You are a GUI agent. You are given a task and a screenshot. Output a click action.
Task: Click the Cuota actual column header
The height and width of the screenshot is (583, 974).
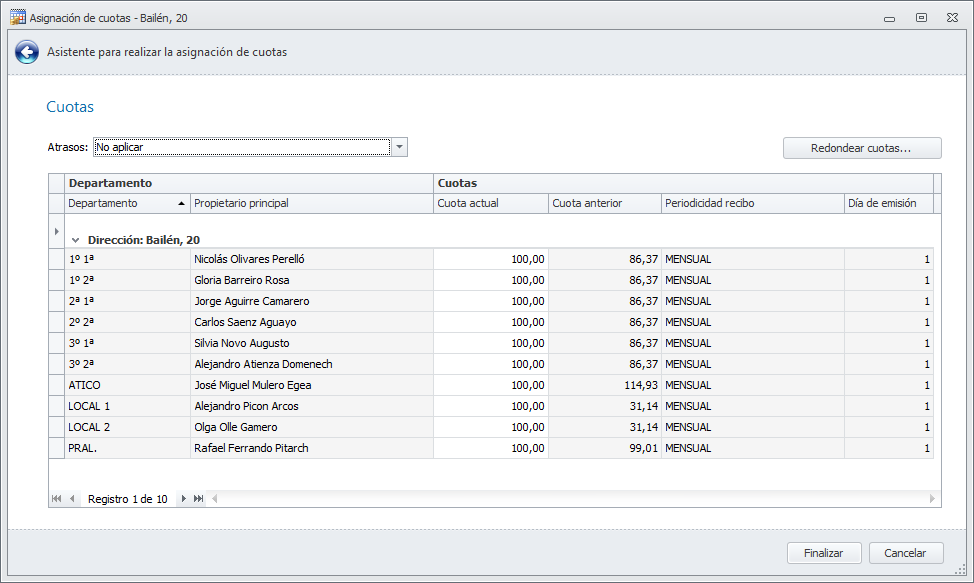490,204
